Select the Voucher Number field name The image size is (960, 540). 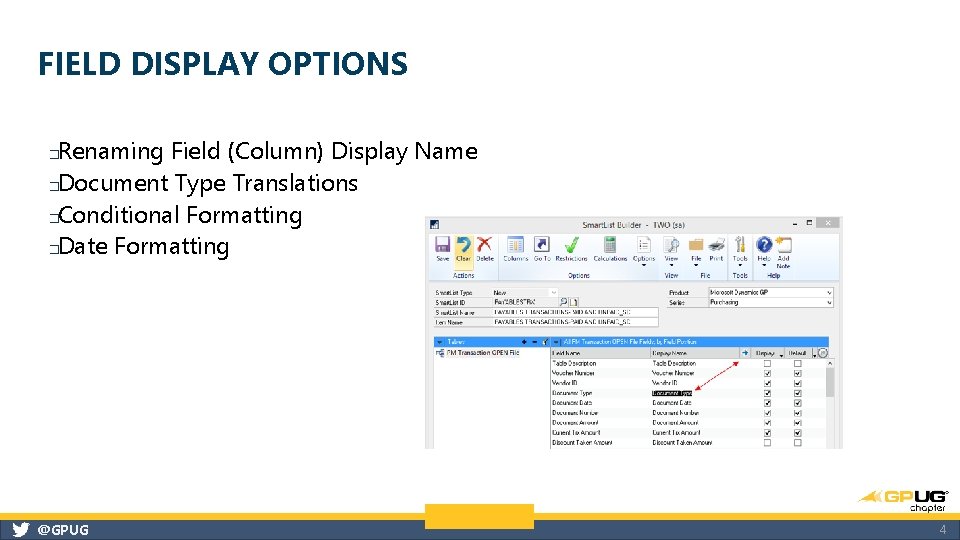573,373
